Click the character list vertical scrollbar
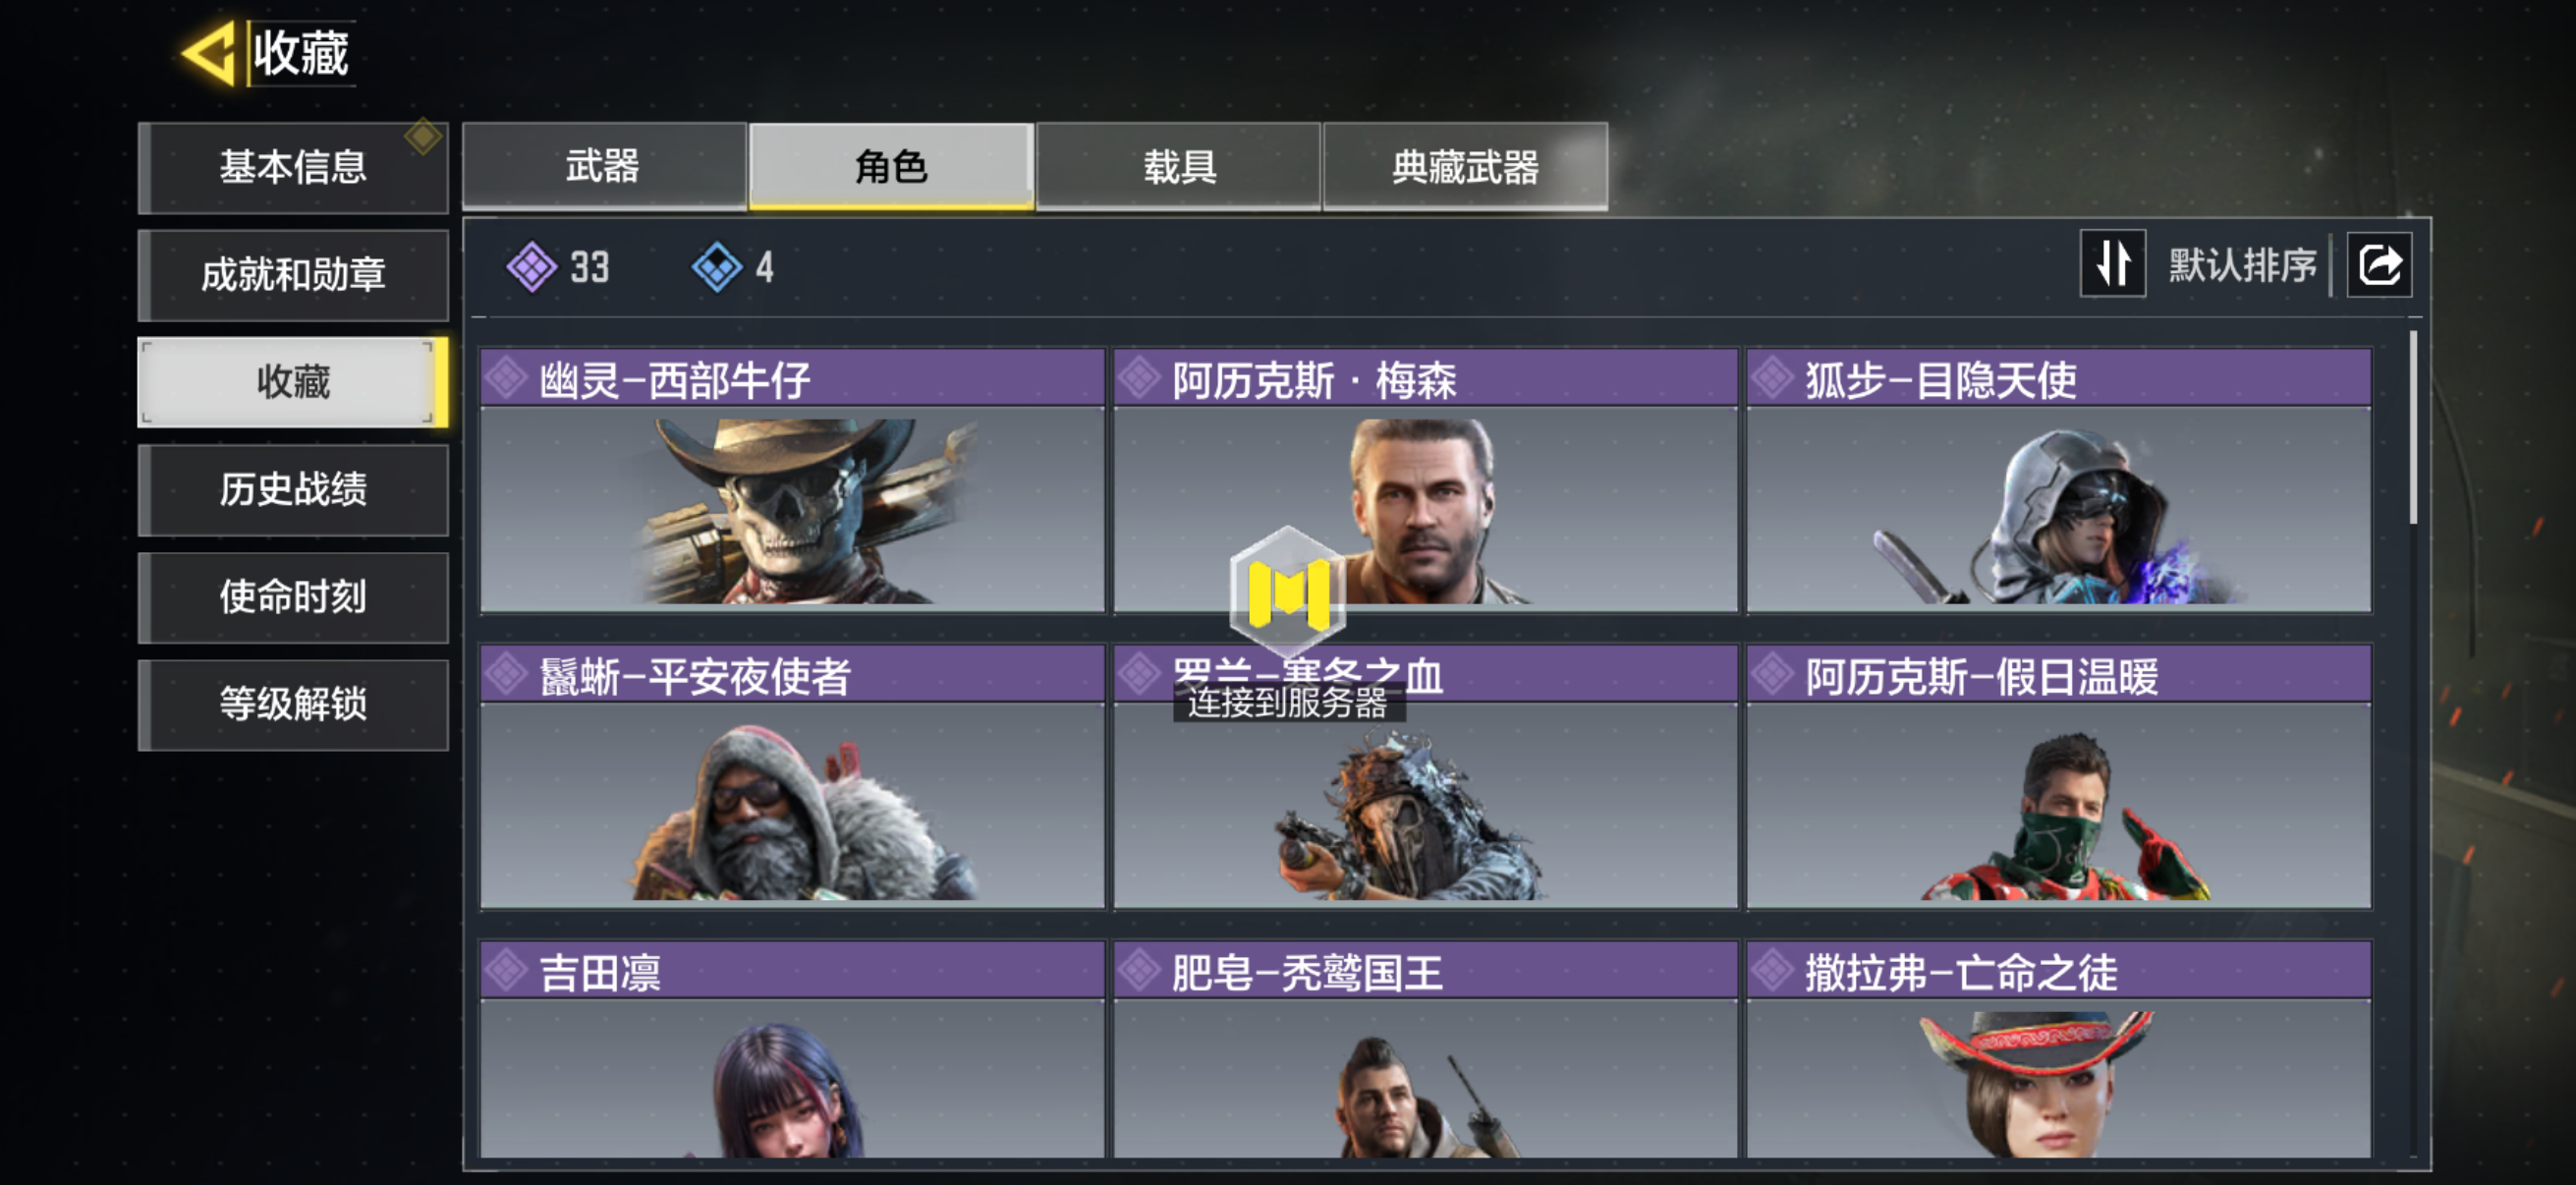Image resolution: width=2576 pixels, height=1185 pixels. [2412, 428]
